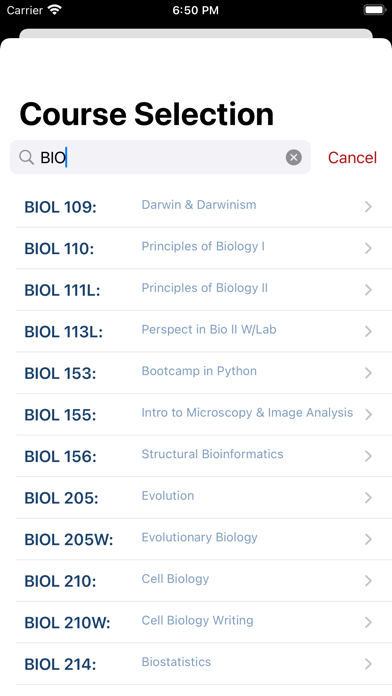Image resolution: width=392 pixels, height=696 pixels.
Task: Open the Biostatistics row chevron
Action: pyautogui.click(x=368, y=664)
